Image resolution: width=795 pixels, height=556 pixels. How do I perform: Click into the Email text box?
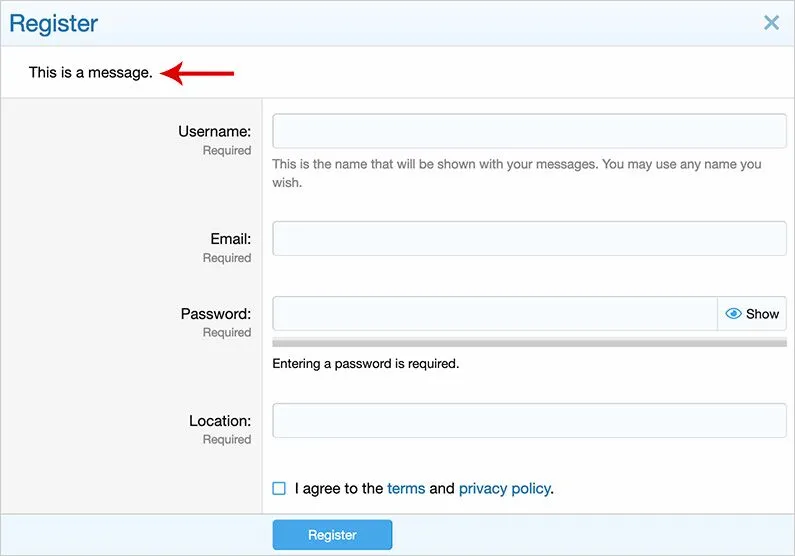pos(529,239)
